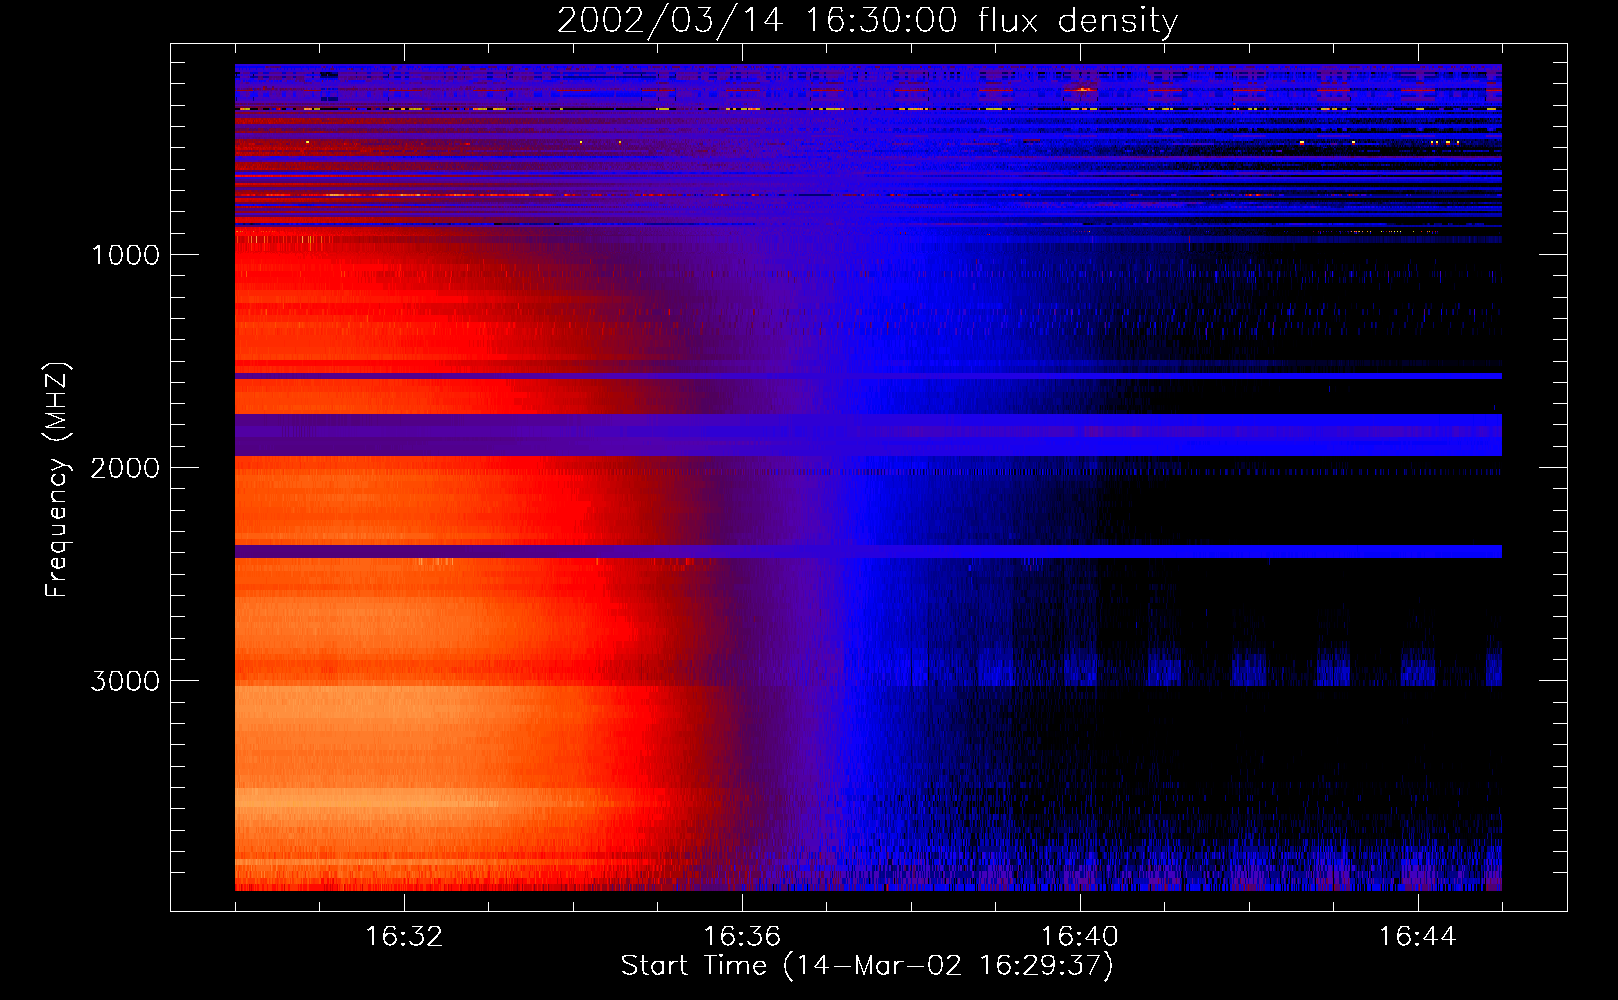The image size is (1618, 1000).
Task: Select the 2000 frequency axis label
Action: [x=125, y=468]
